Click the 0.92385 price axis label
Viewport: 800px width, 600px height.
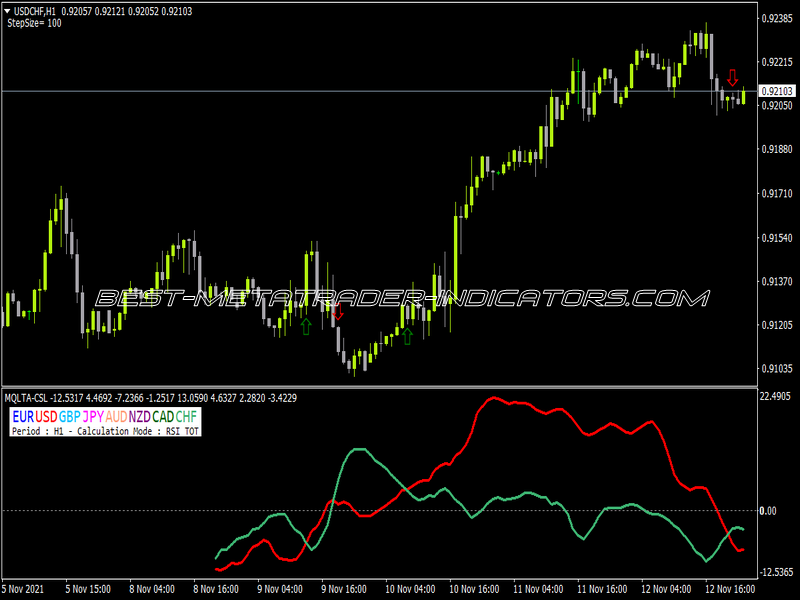(x=777, y=18)
